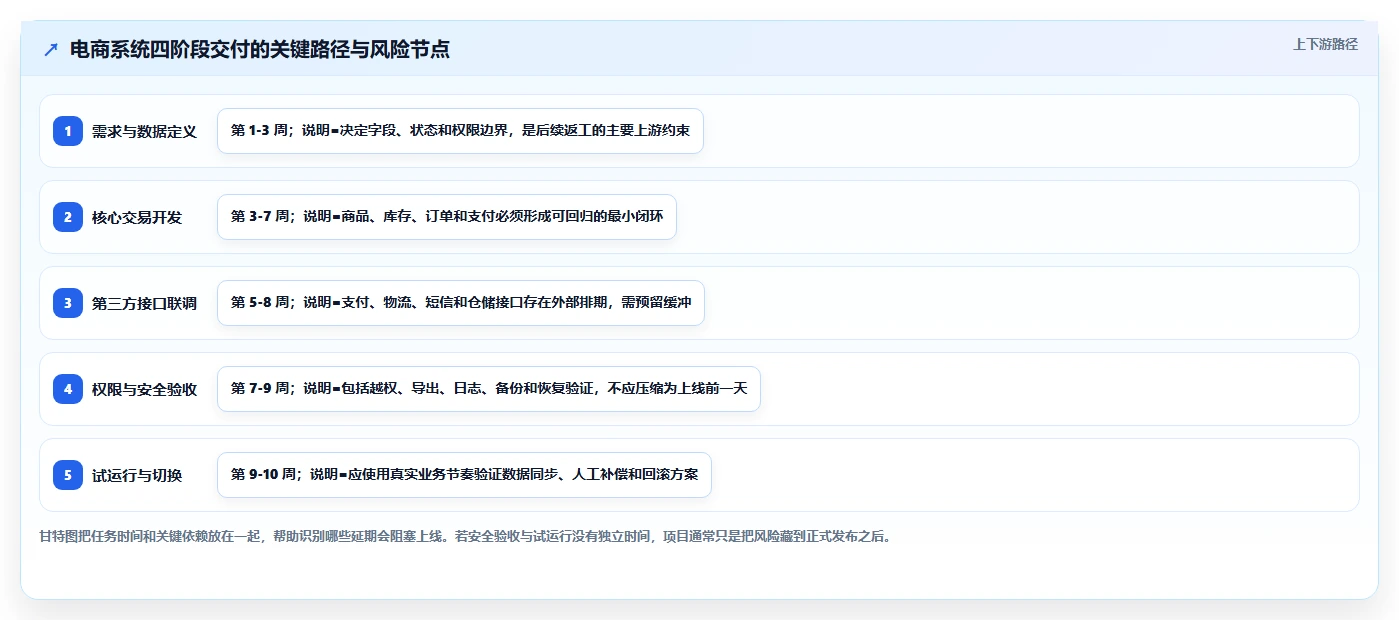Click the 需求与数据定义 stage label

point(144,131)
